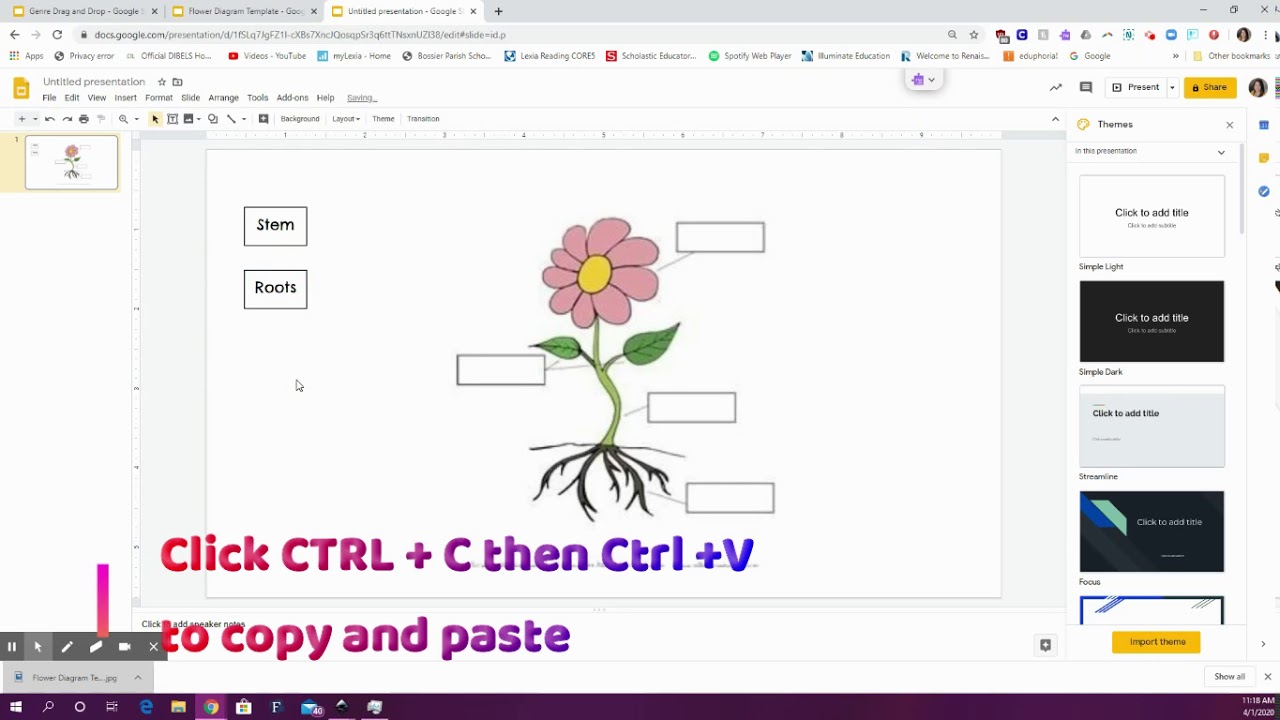The height and width of the screenshot is (720, 1280).
Task: Click the yellow Share button
Action: click(x=1210, y=87)
